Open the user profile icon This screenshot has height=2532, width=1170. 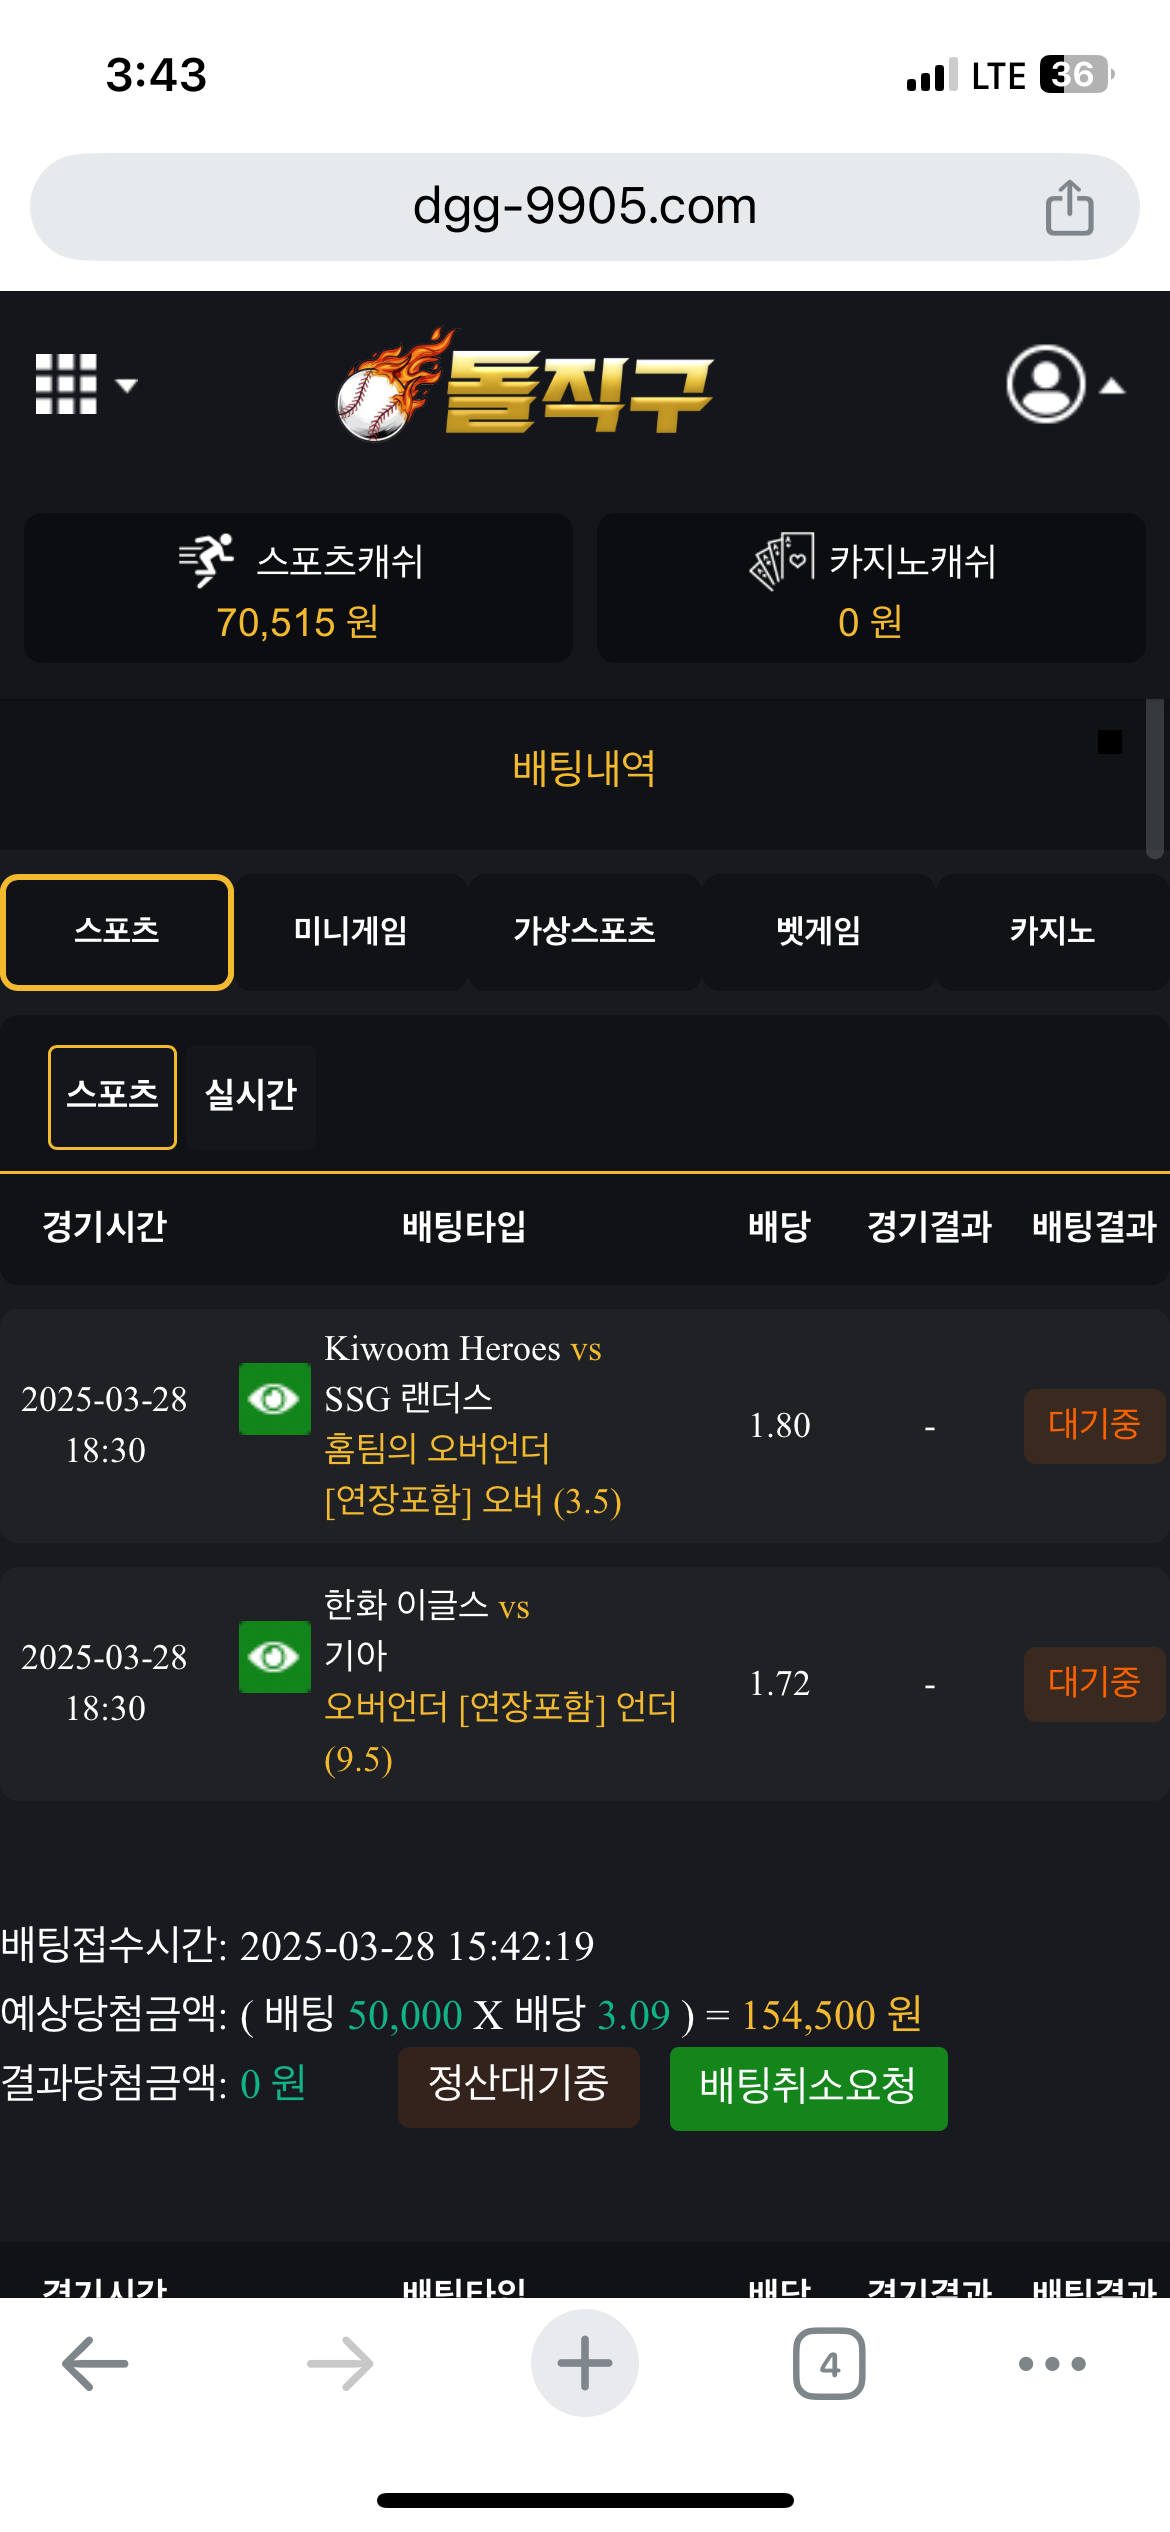click(1045, 384)
